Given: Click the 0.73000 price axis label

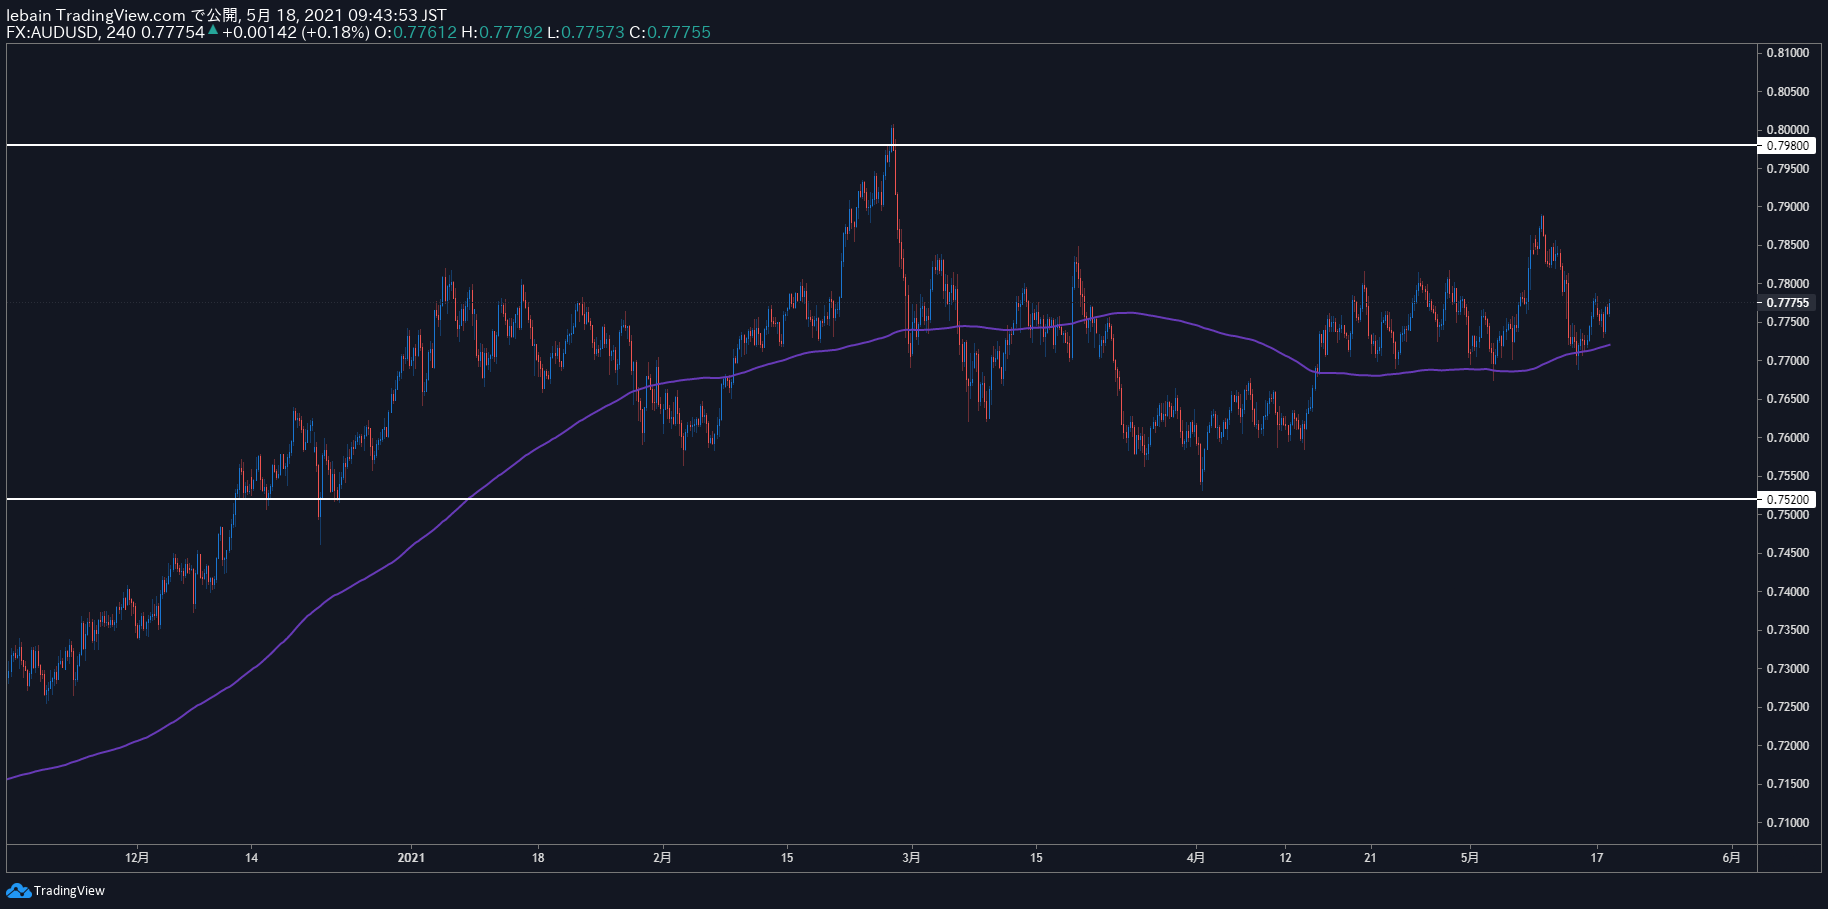Looking at the screenshot, I should point(1788,669).
